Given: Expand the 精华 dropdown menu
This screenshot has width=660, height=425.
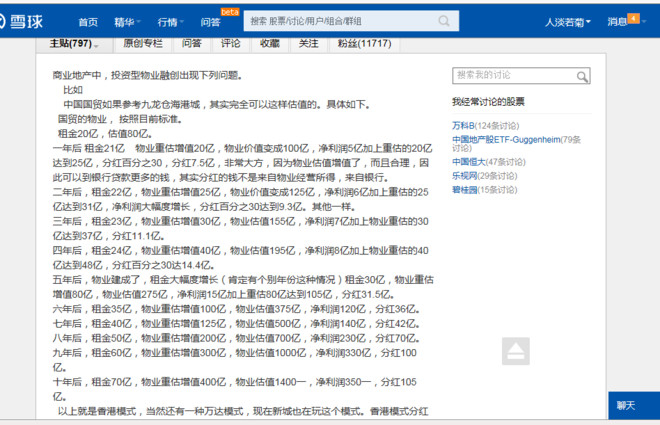Looking at the screenshot, I should point(127,22).
